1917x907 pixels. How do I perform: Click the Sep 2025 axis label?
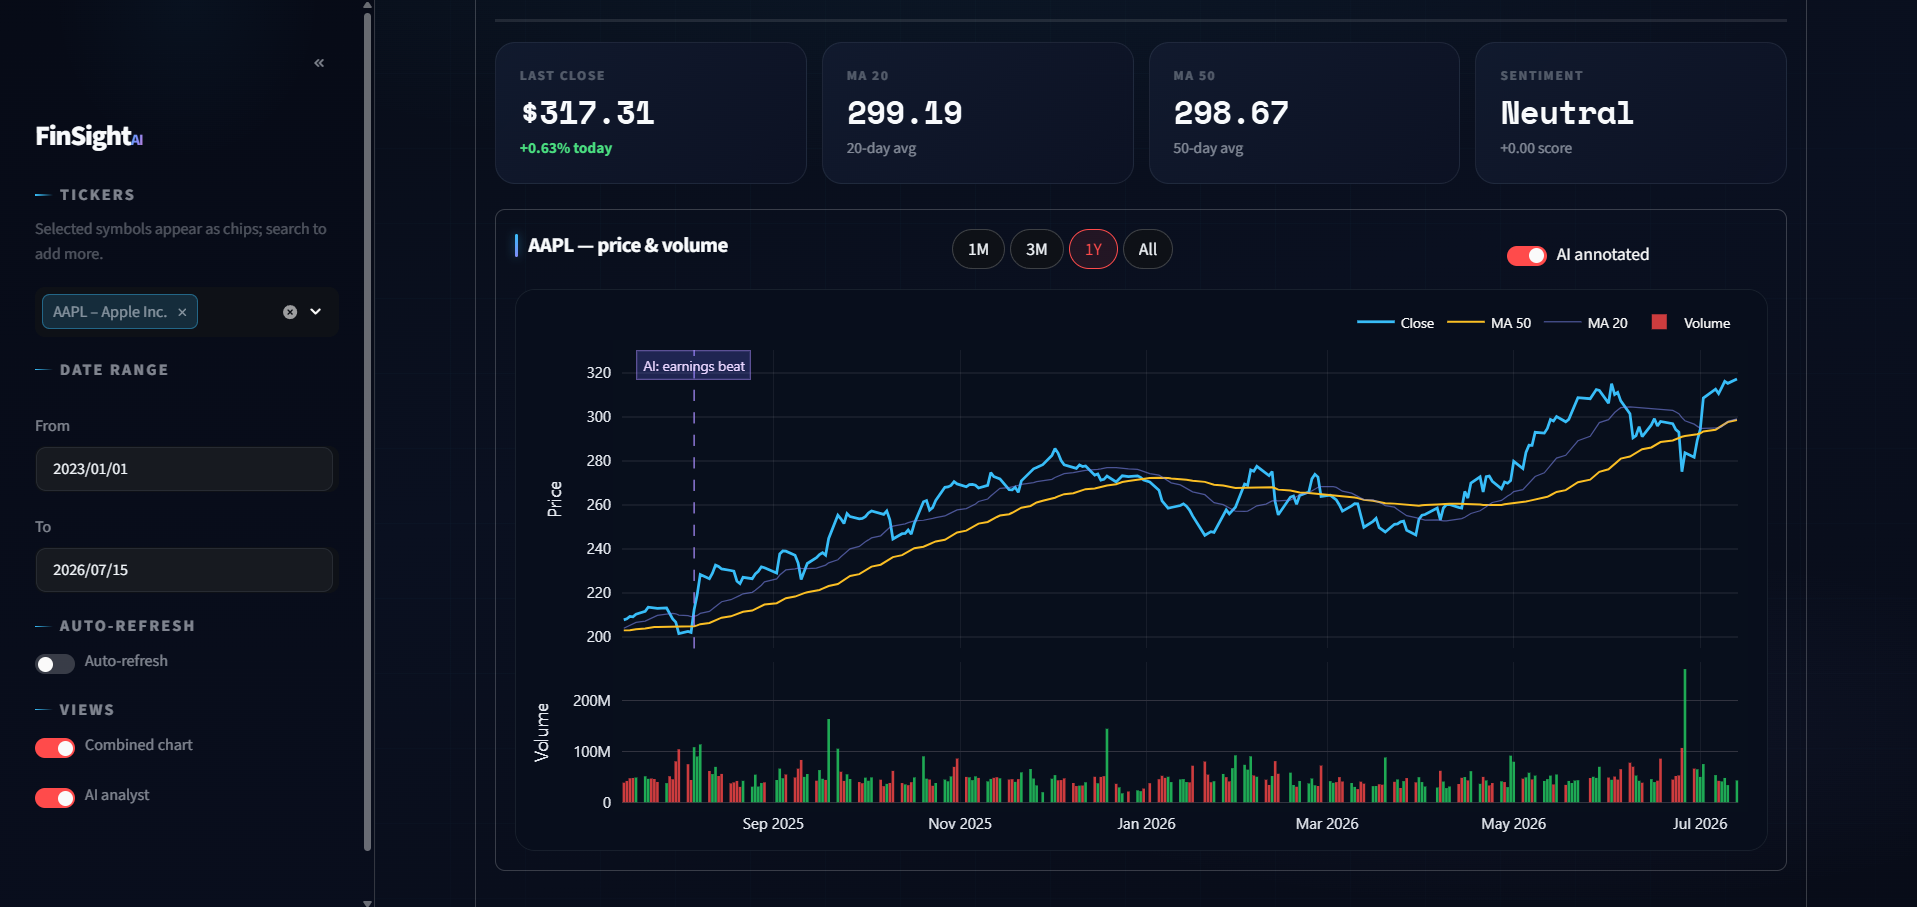pyautogui.click(x=773, y=824)
